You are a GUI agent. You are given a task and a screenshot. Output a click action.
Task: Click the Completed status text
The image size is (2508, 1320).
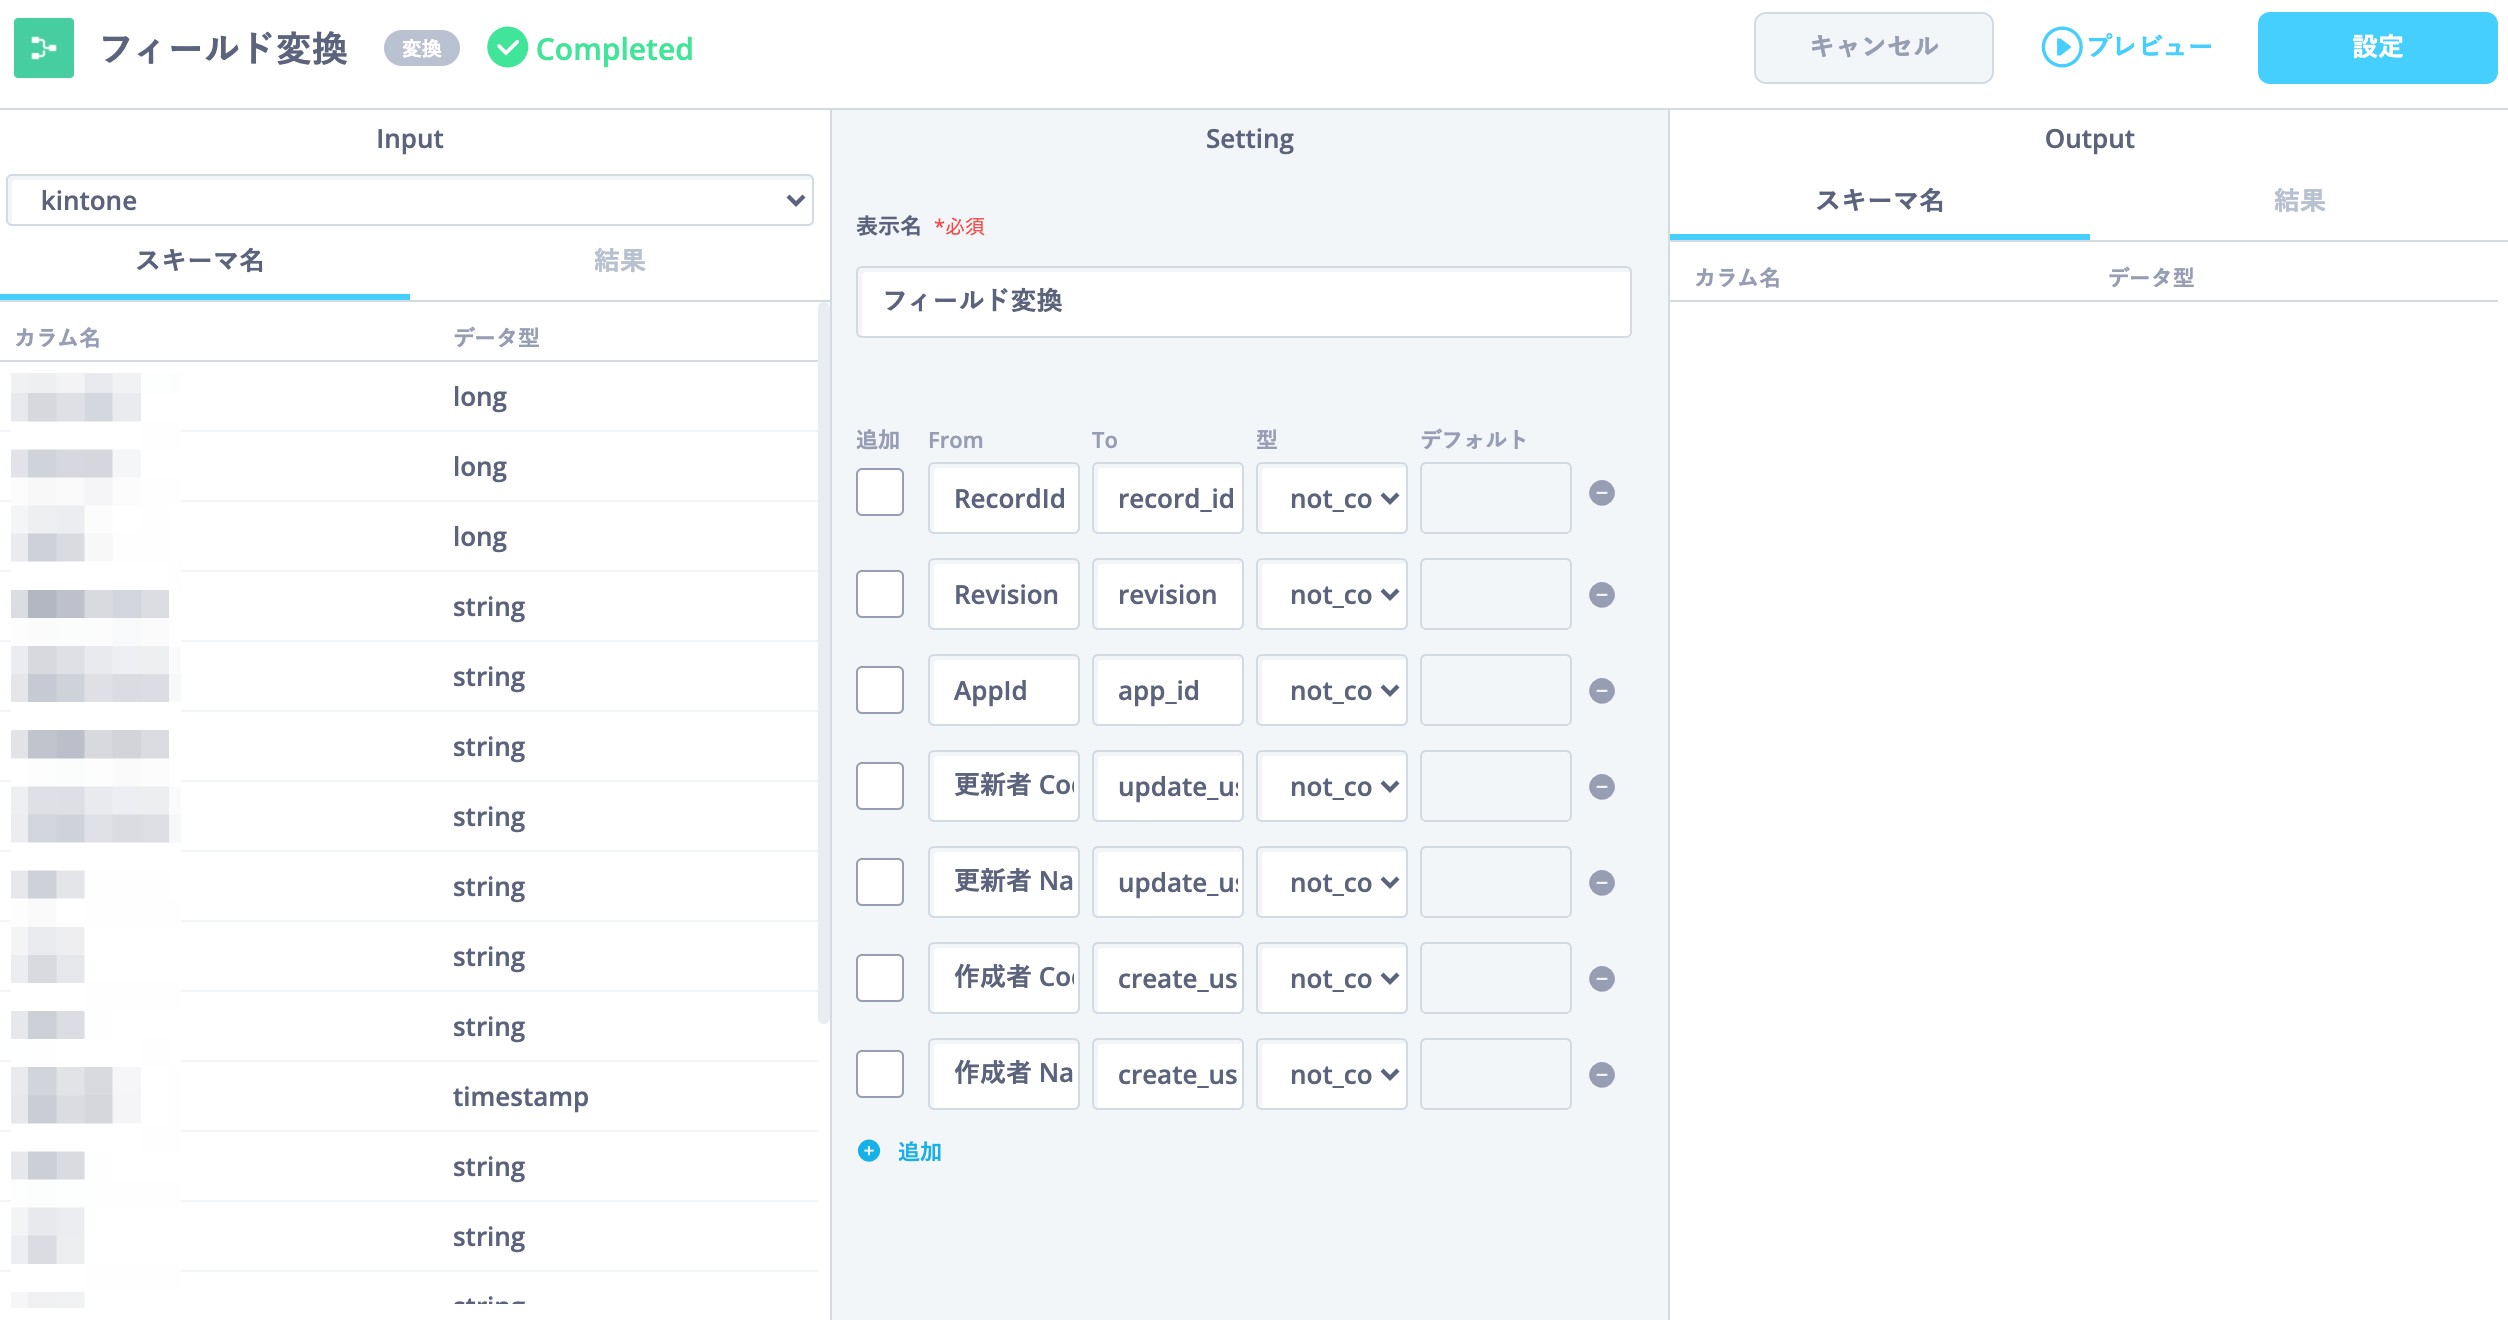coord(614,49)
